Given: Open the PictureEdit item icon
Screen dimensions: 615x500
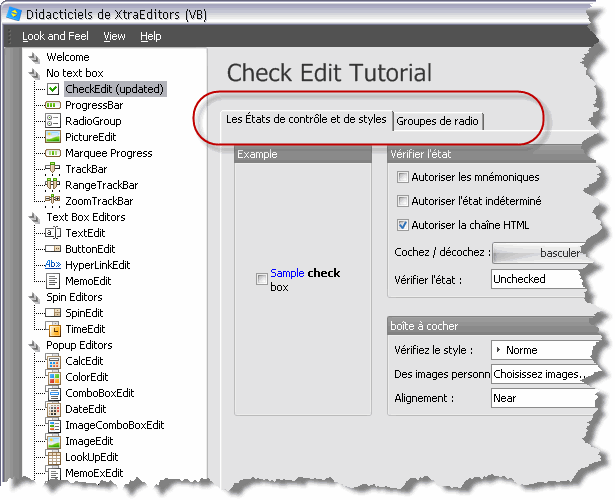Looking at the screenshot, I should click(x=54, y=137).
